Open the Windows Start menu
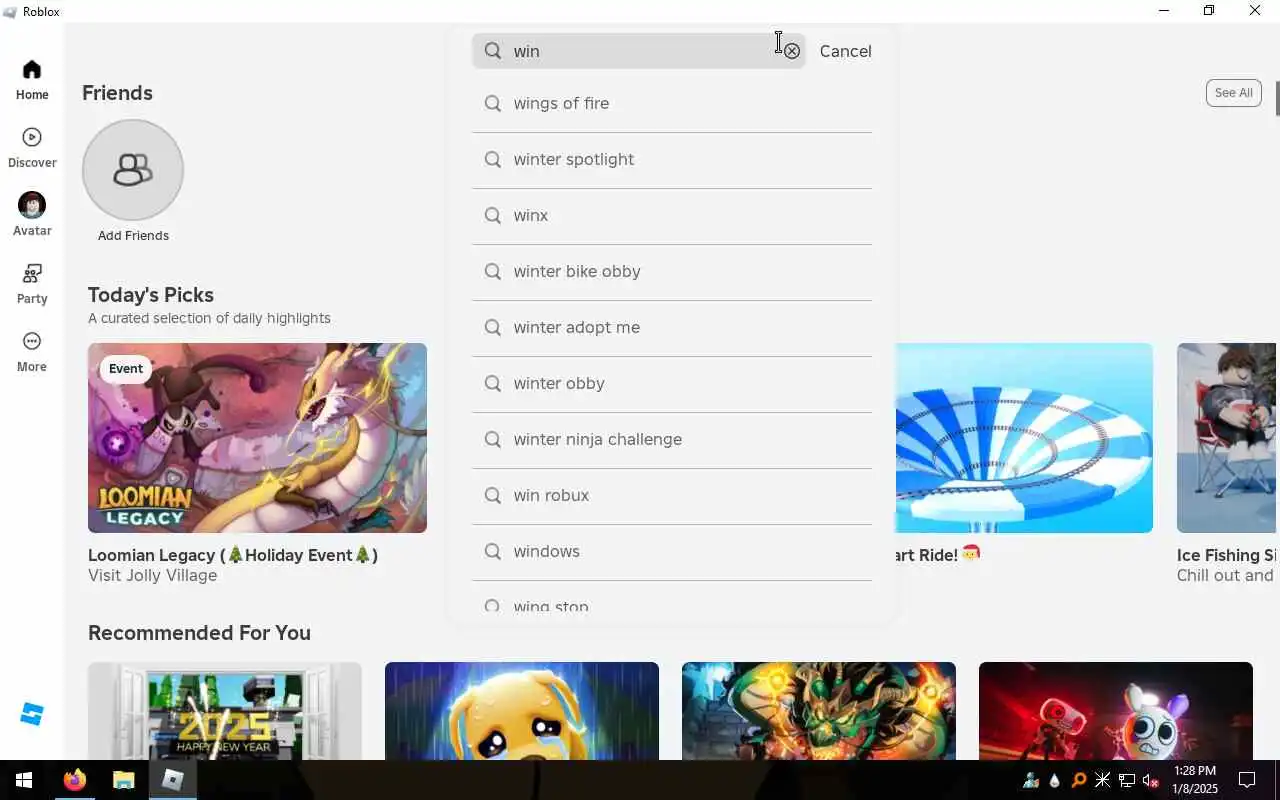1280x800 pixels. pos(24,780)
